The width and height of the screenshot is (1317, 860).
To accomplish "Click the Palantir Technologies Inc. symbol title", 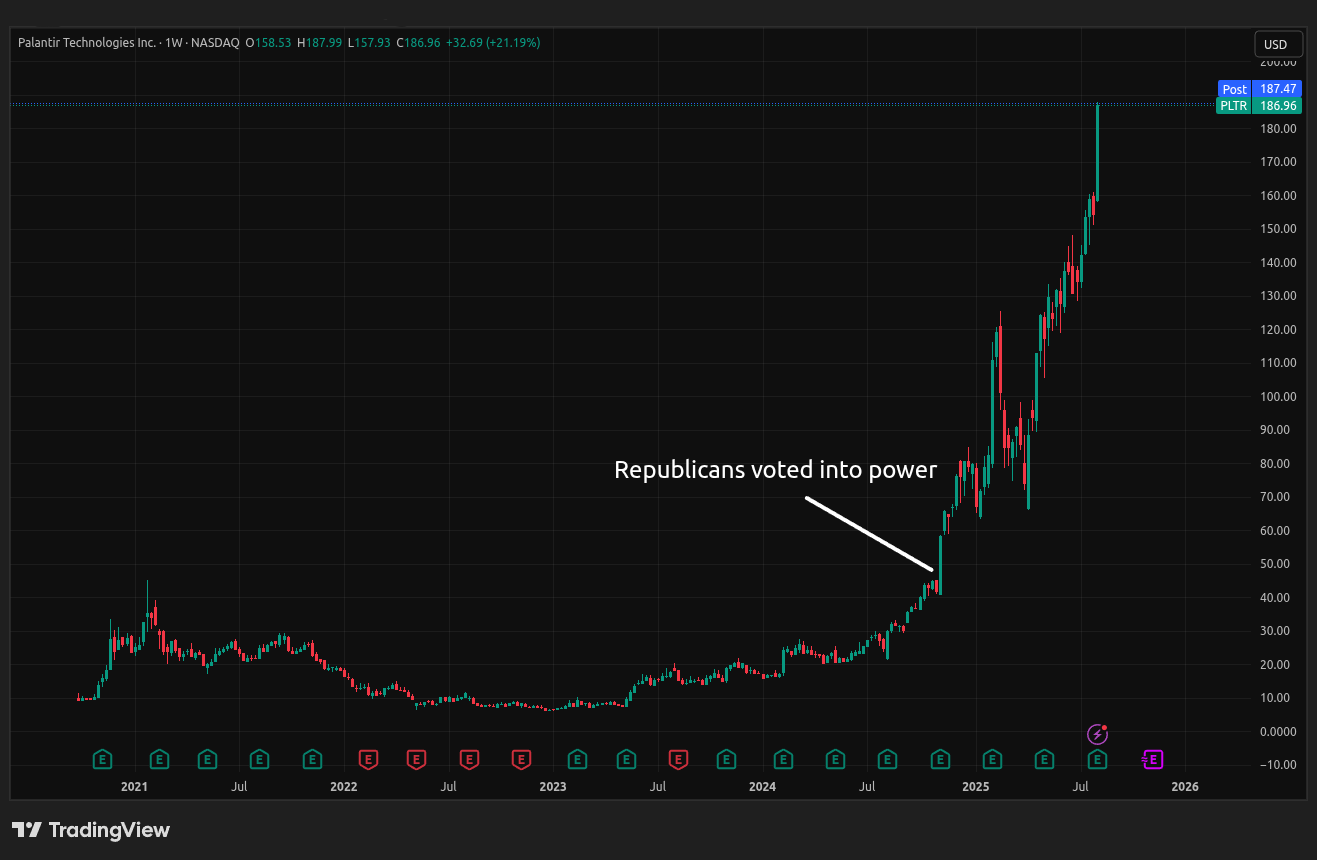I will pyautogui.click(x=87, y=43).
